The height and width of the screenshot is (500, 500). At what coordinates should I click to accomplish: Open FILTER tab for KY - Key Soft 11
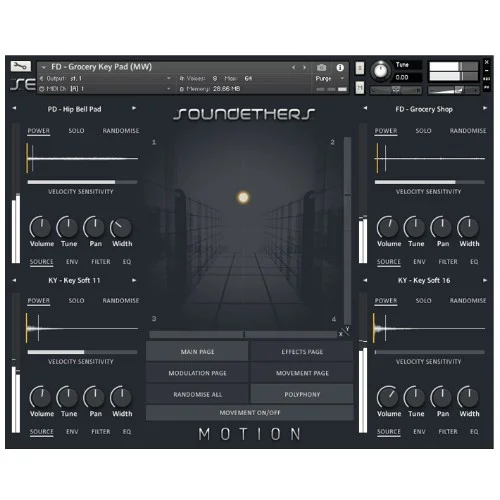pos(101,432)
